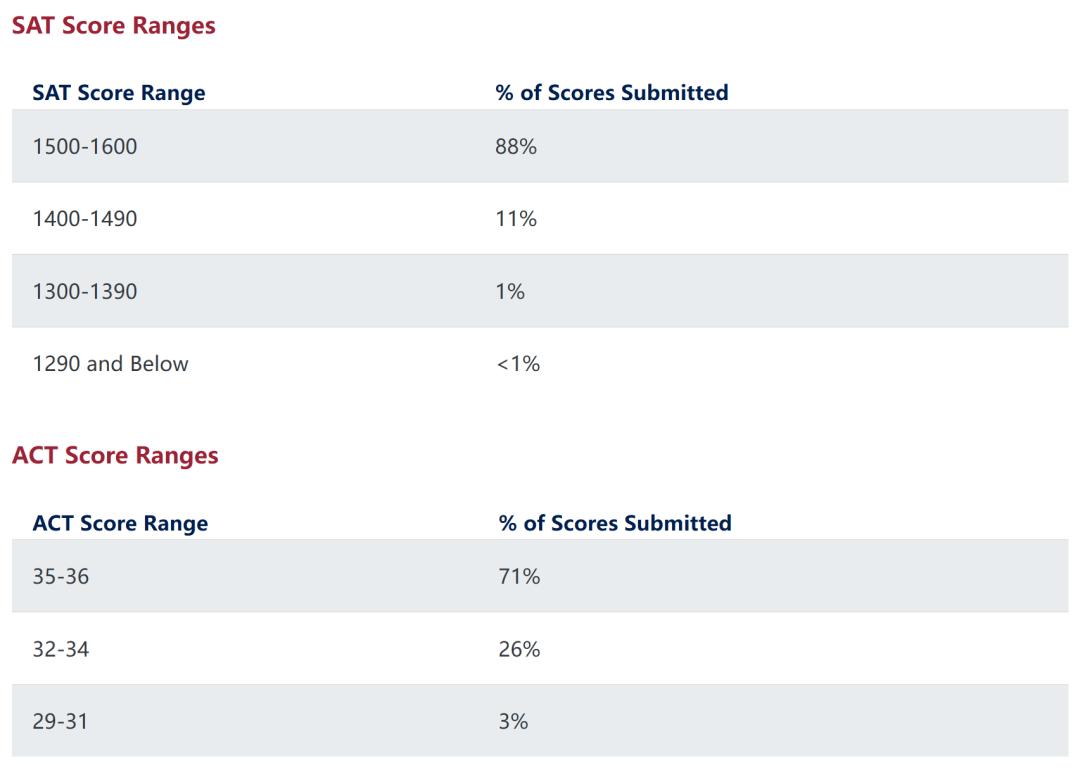Select the 1500-1600 score range cell
Image resolution: width=1080 pixels, height=768 pixels.
click(85, 147)
